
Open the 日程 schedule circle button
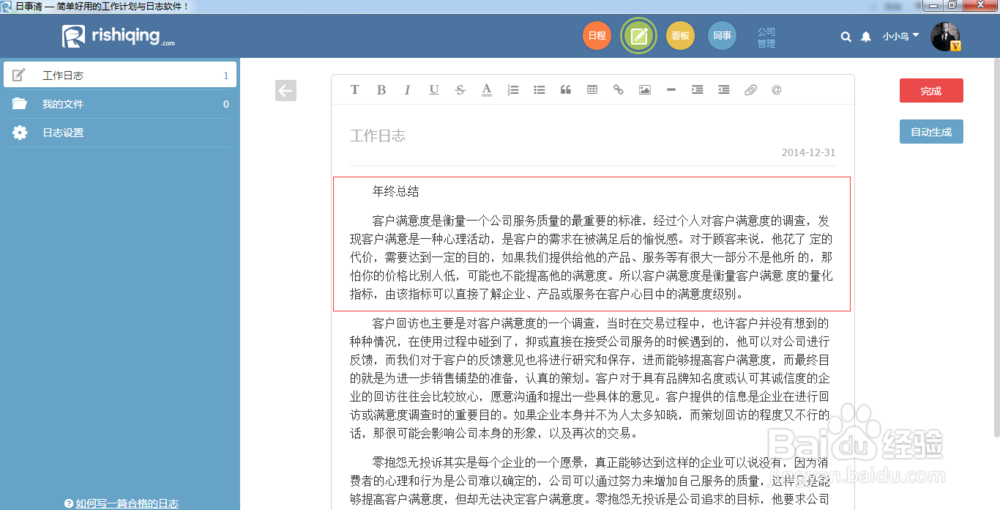pos(596,36)
